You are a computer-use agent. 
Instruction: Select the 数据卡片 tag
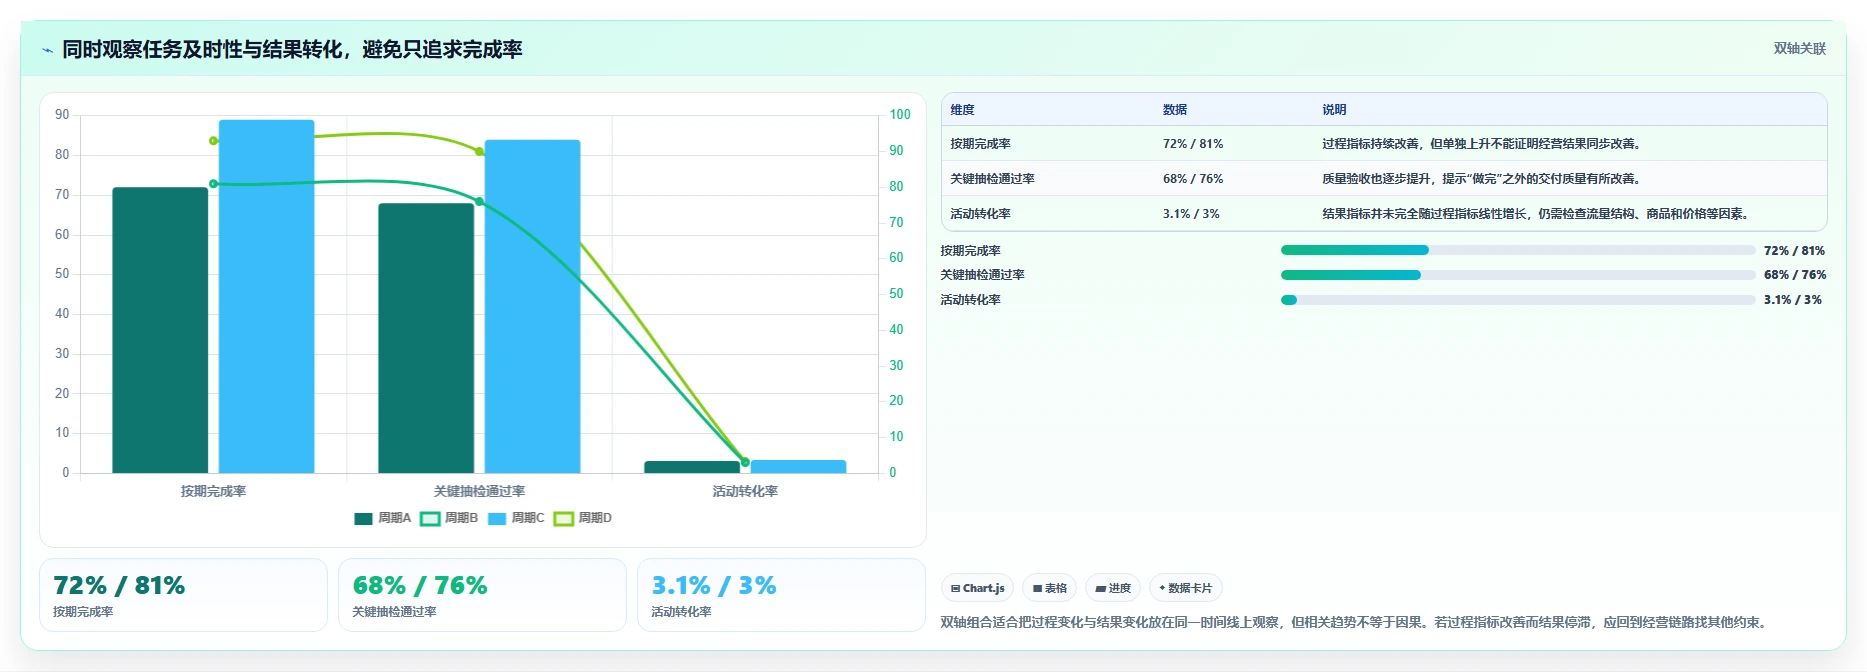point(1186,588)
